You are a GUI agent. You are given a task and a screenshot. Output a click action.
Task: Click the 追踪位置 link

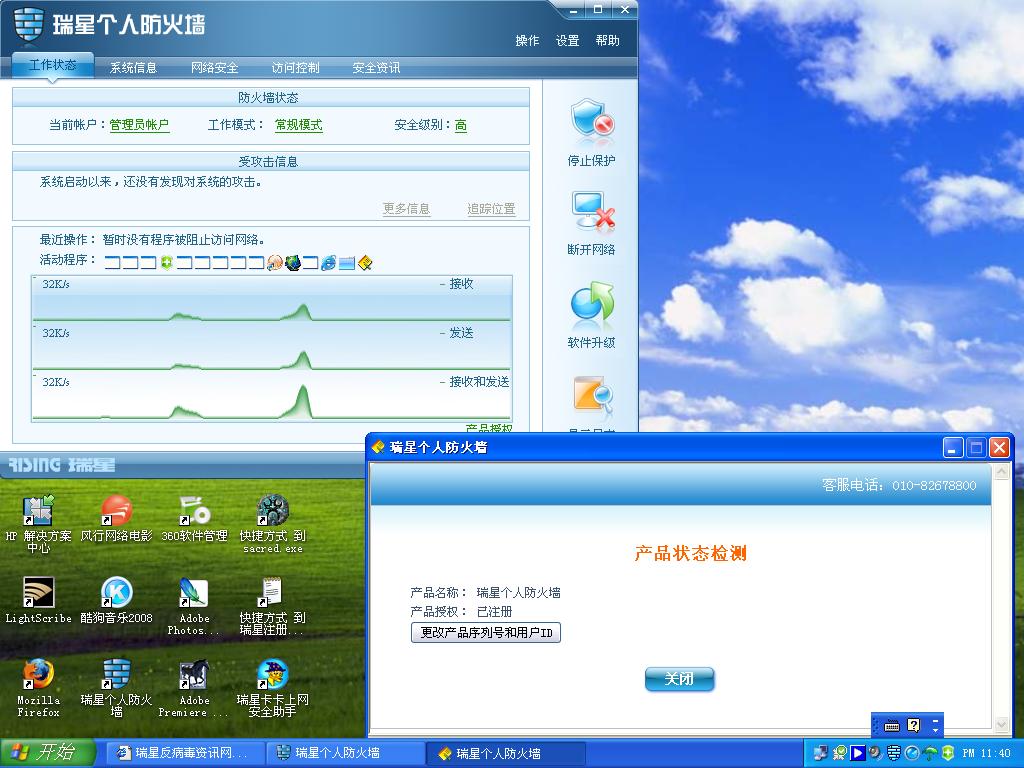click(x=491, y=209)
